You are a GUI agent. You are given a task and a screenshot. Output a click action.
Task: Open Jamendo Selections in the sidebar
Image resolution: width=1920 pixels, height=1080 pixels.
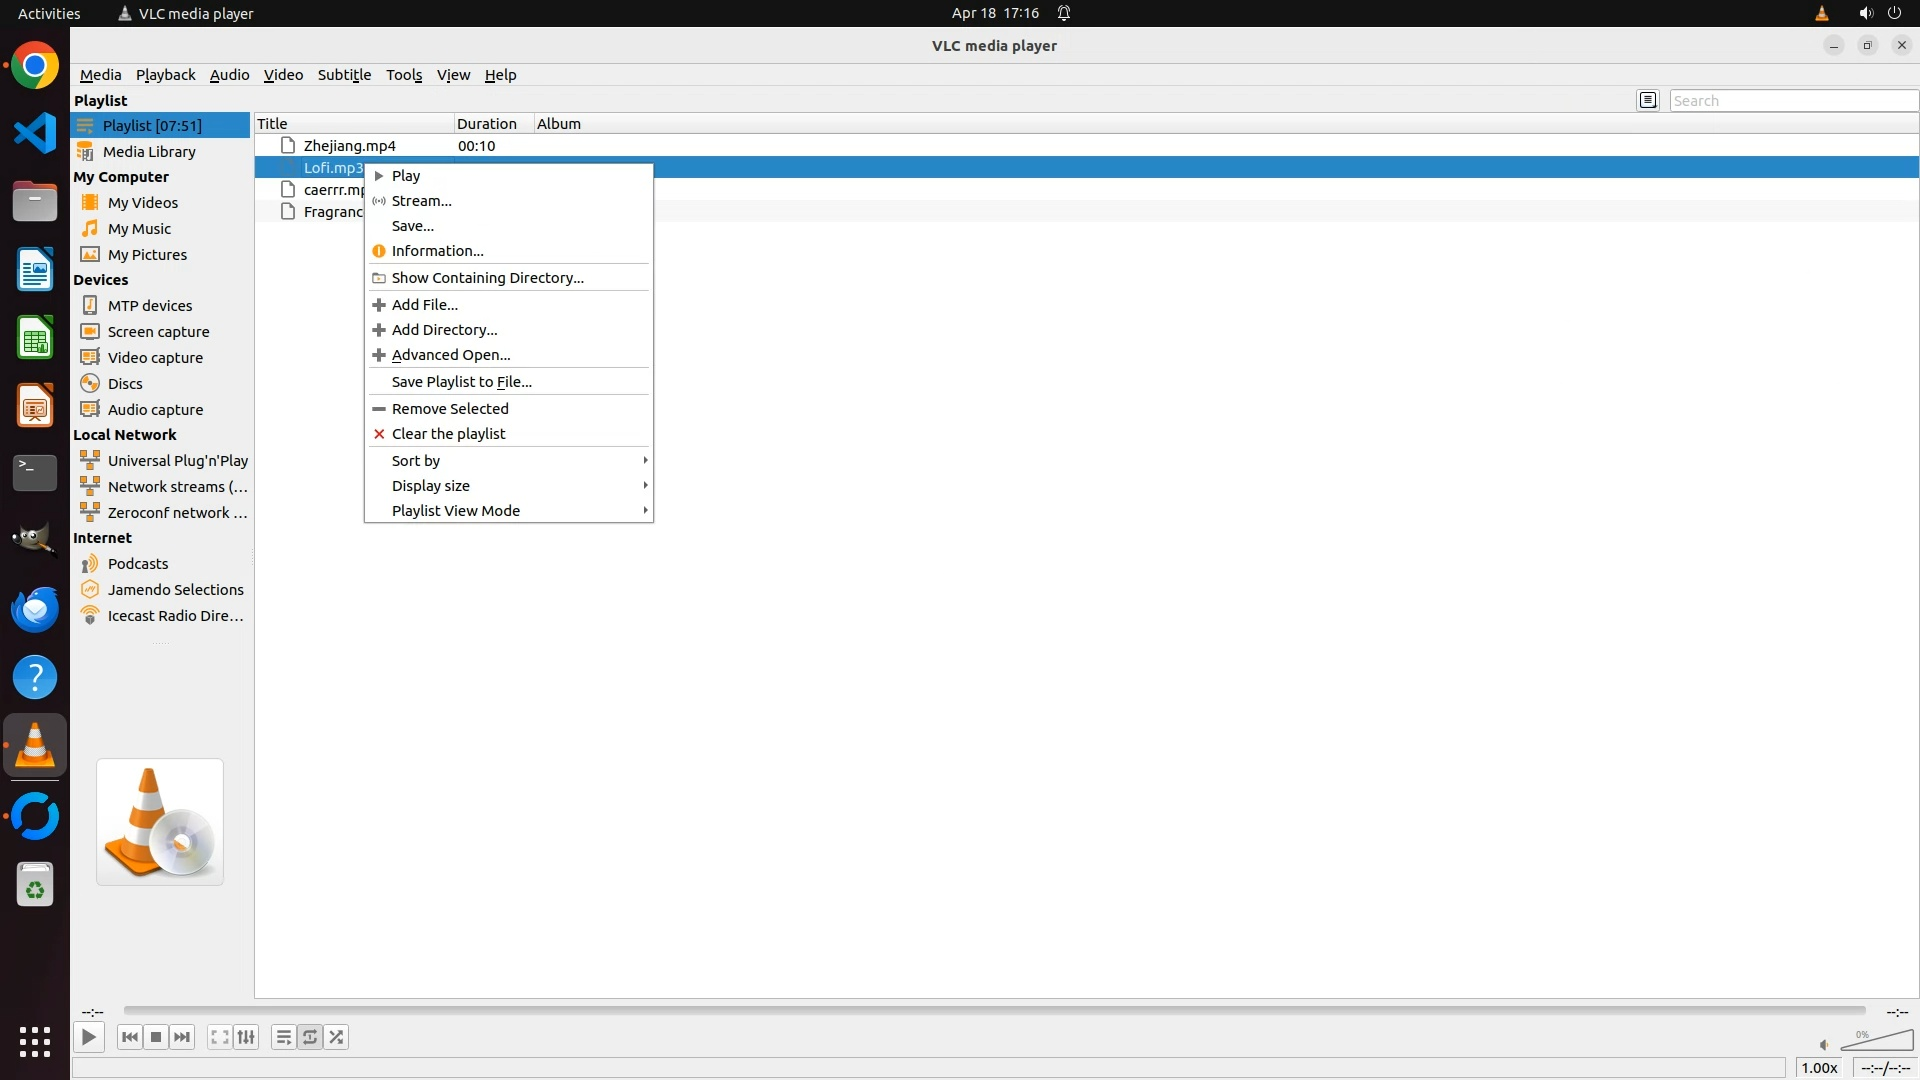pos(175,589)
